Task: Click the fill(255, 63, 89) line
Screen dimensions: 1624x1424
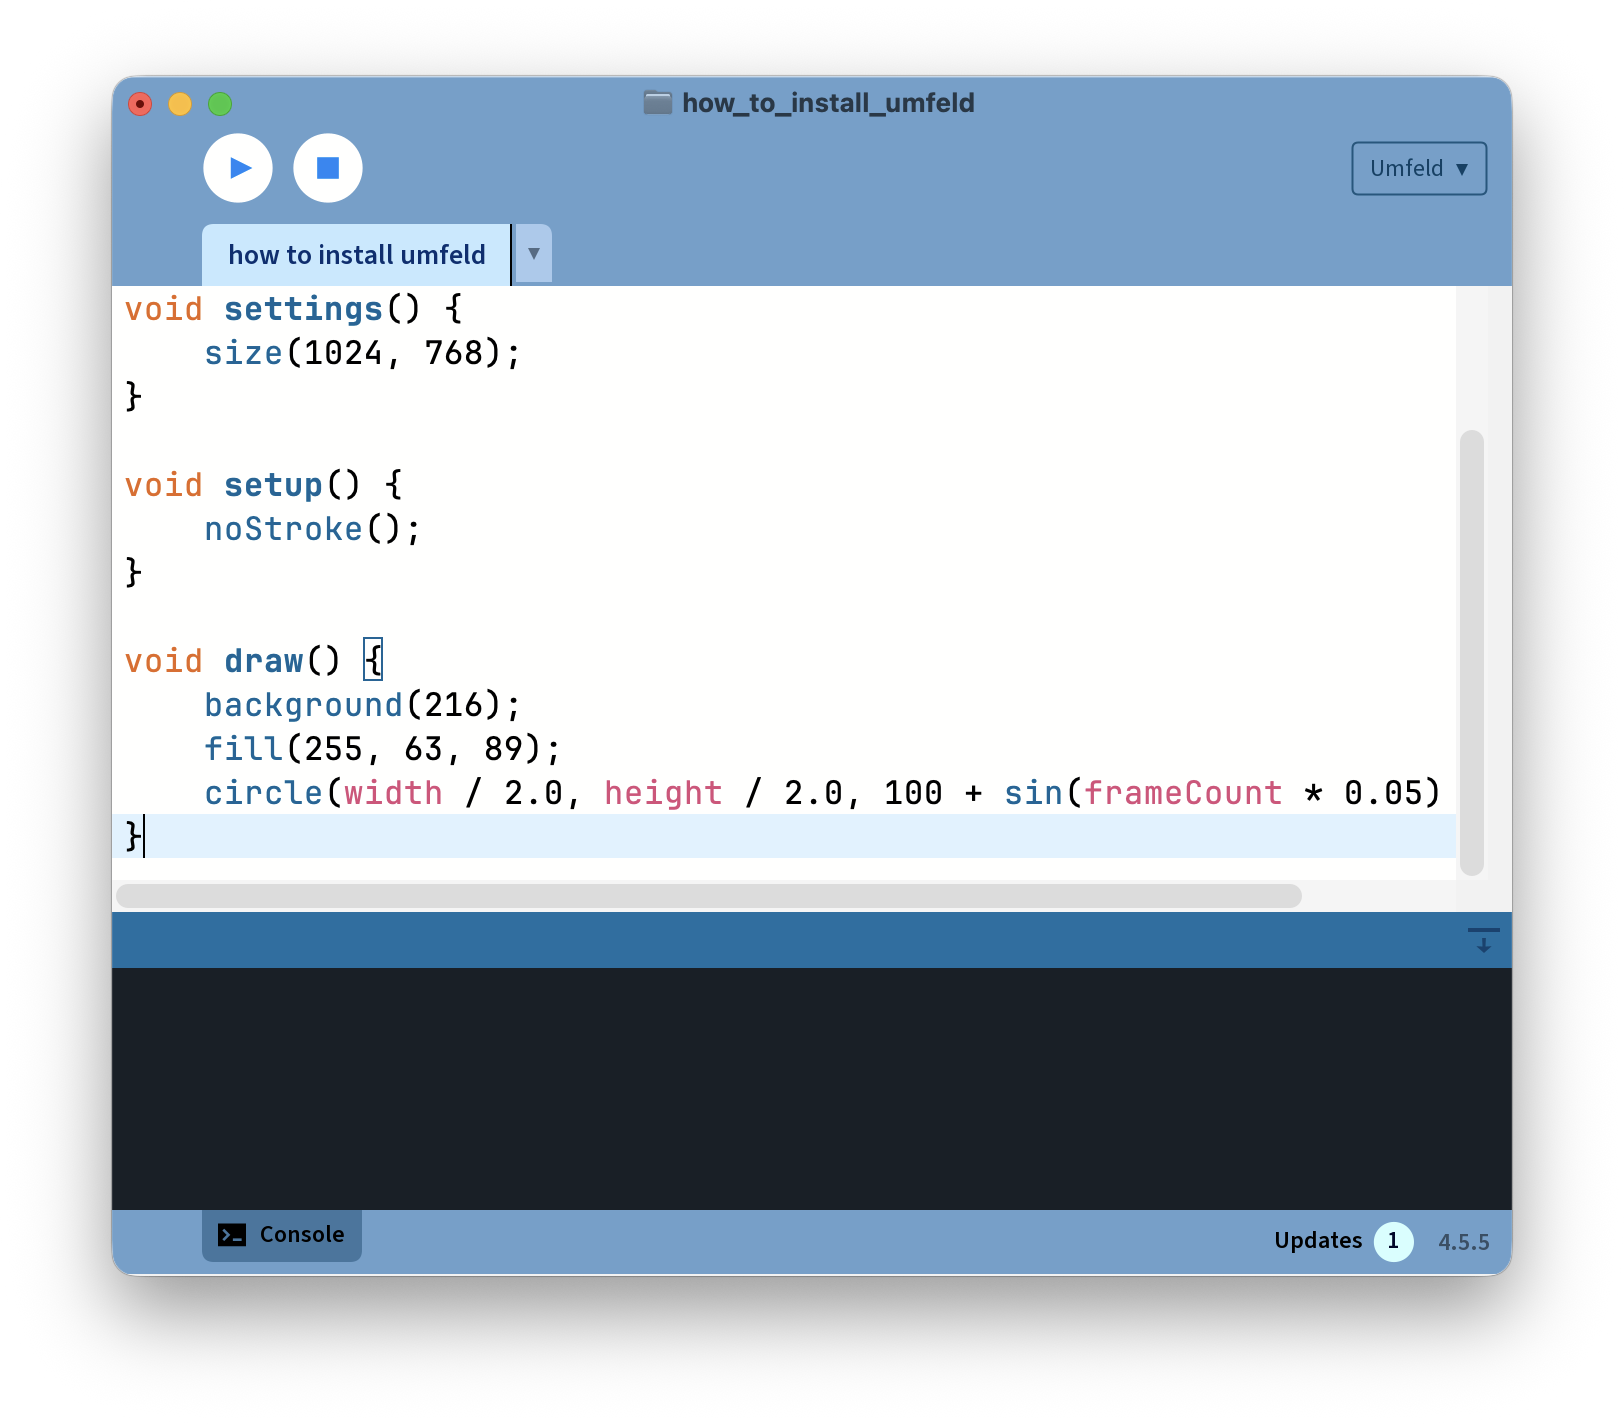Action: coord(382,749)
